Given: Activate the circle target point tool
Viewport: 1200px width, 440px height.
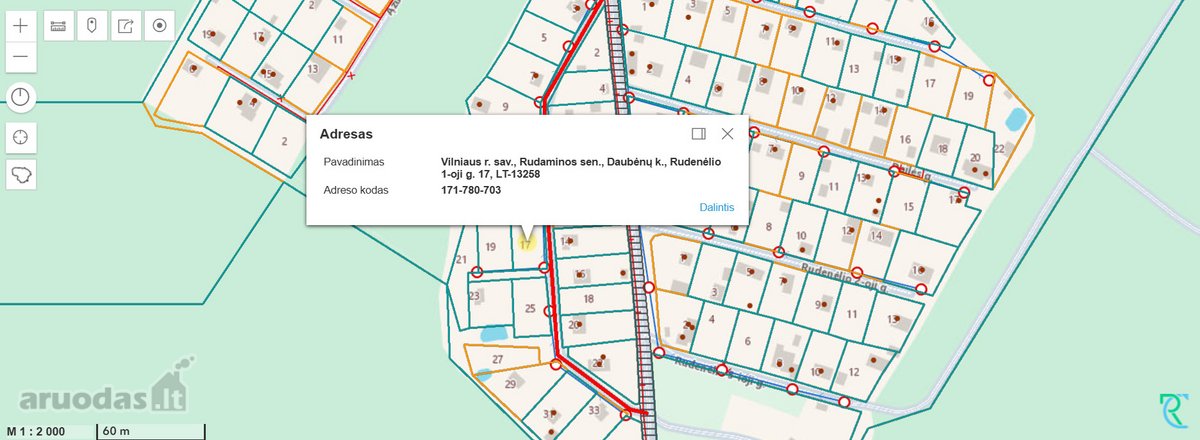Looking at the screenshot, I should (159, 26).
